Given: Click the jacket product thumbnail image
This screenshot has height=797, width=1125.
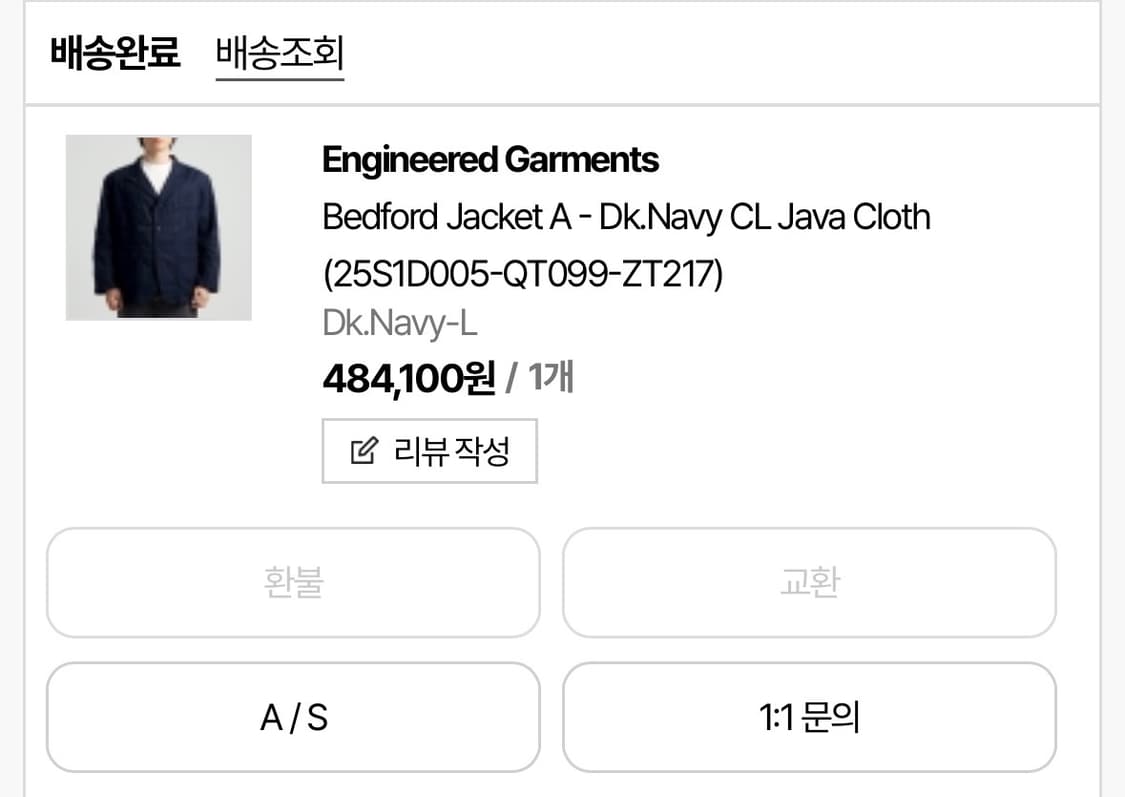Looking at the screenshot, I should tap(158, 227).
